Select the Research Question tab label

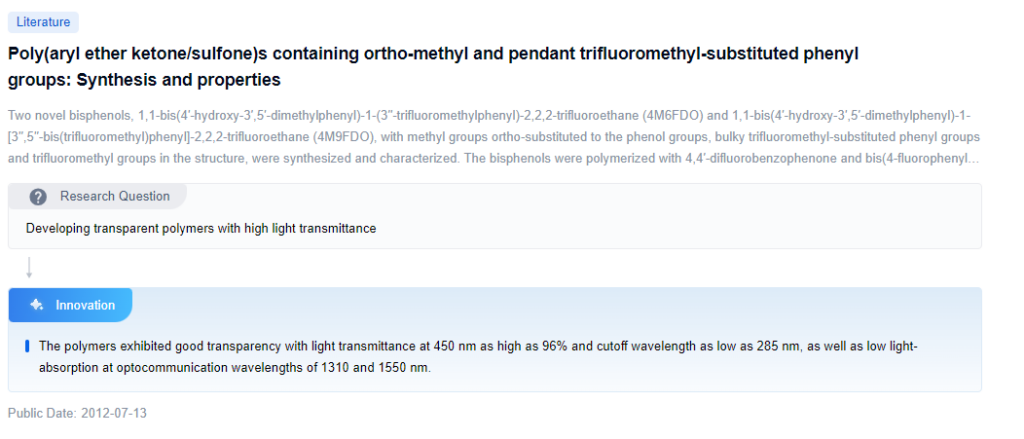[x=114, y=196]
